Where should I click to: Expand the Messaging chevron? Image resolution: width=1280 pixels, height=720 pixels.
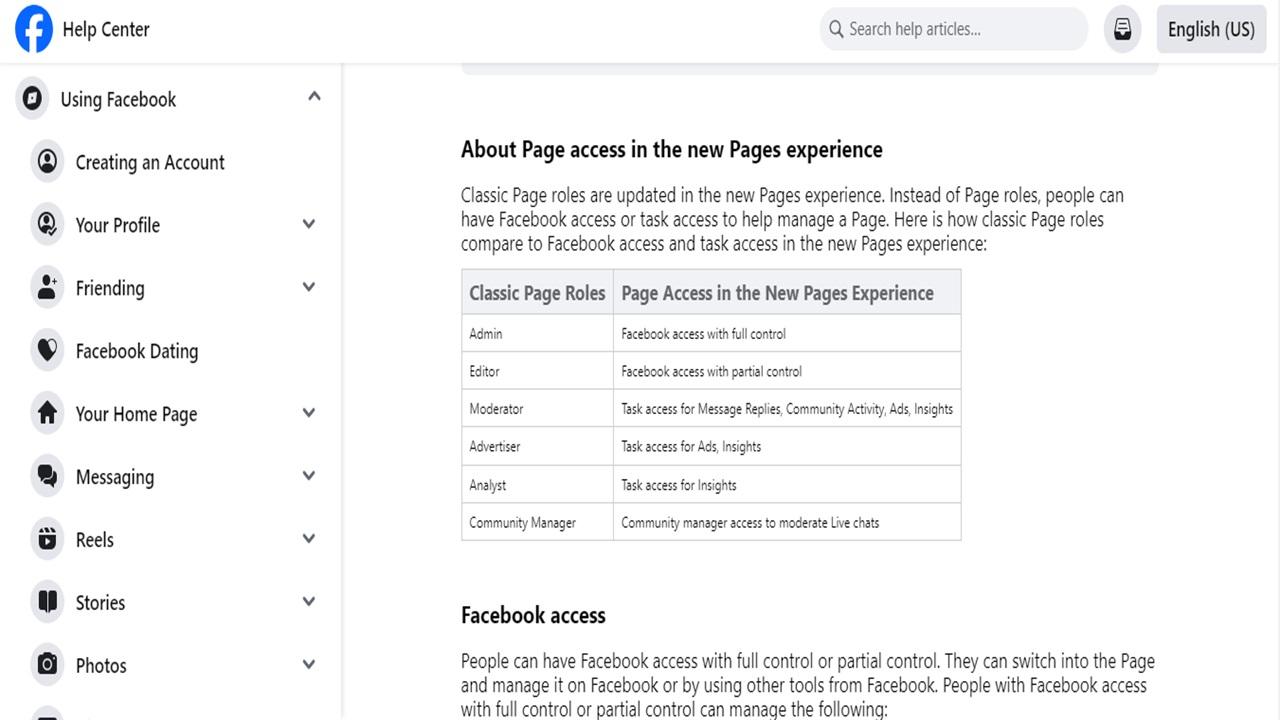[x=309, y=476]
